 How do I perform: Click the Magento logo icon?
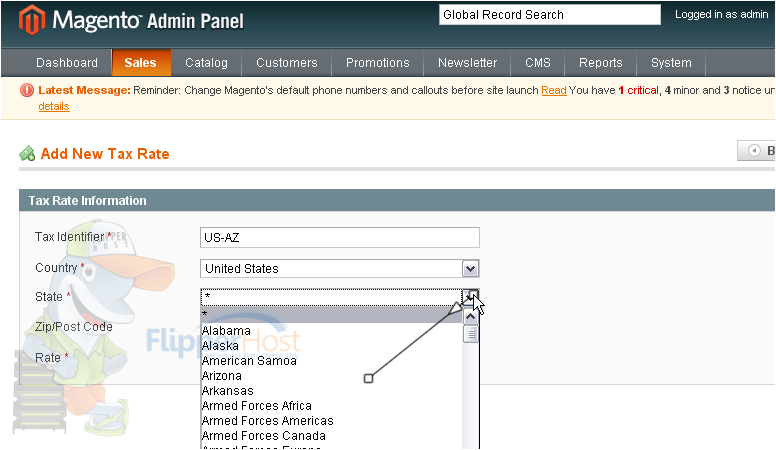(32, 20)
